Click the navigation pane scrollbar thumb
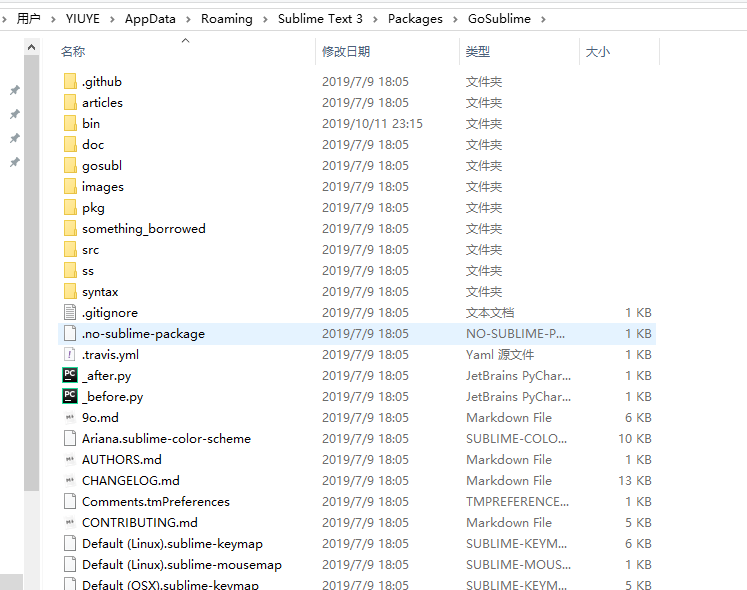747x590 pixels. pos(31,273)
